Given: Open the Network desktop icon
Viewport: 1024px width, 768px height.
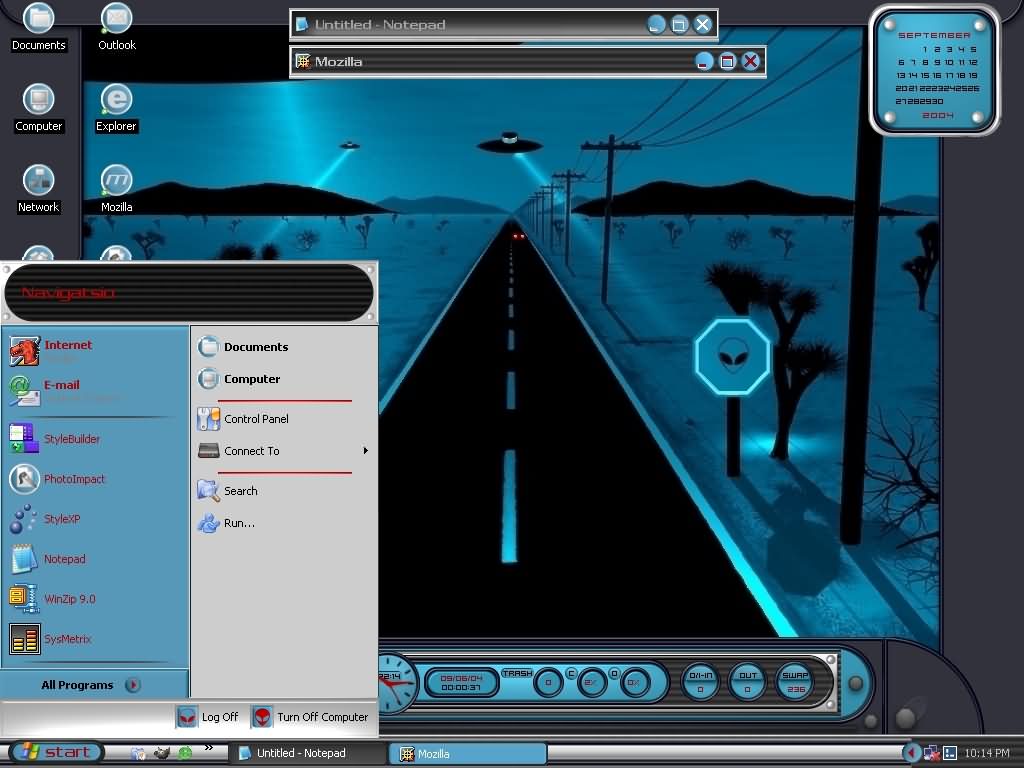Looking at the screenshot, I should [39, 189].
